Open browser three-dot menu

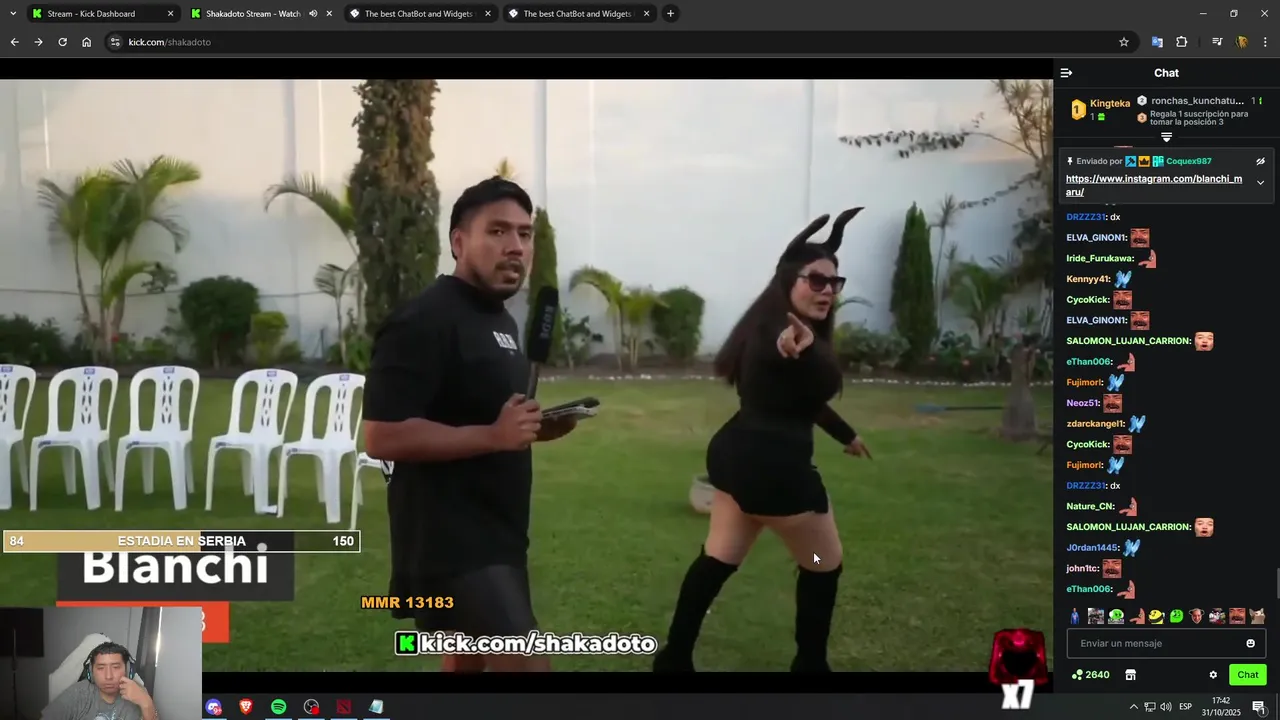pyautogui.click(x=1265, y=42)
